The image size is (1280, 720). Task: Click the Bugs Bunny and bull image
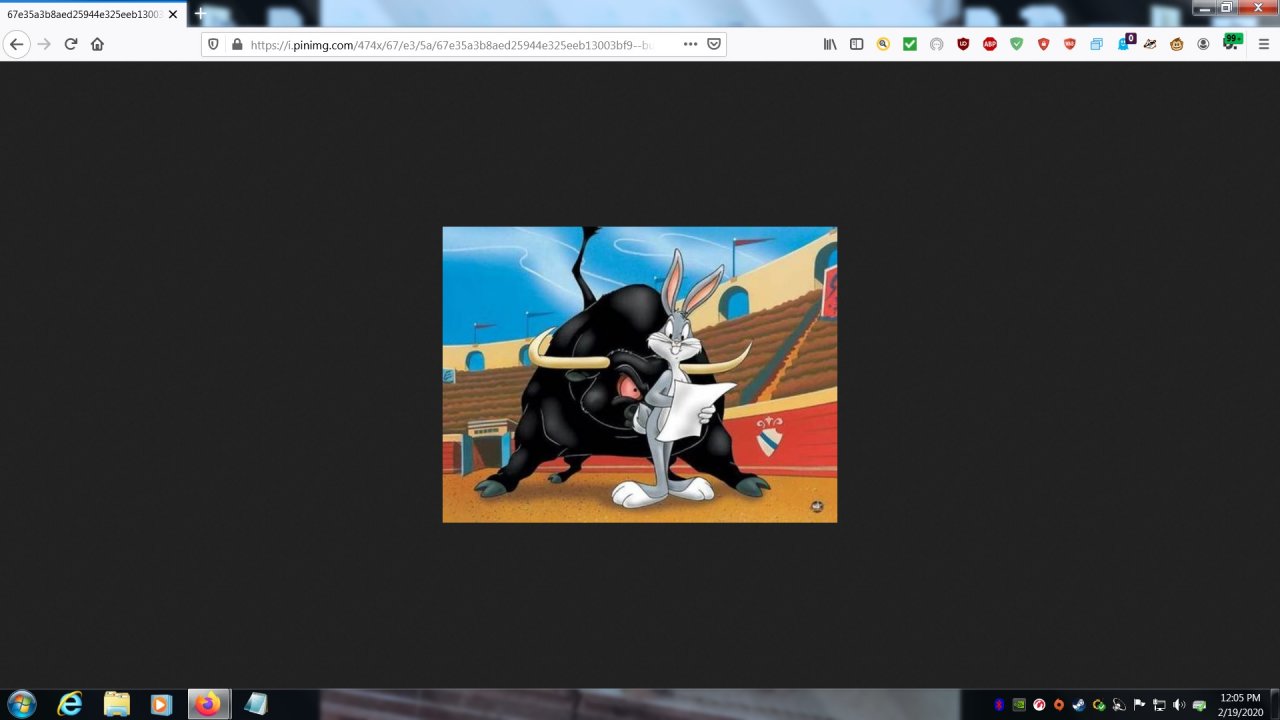click(640, 374)
